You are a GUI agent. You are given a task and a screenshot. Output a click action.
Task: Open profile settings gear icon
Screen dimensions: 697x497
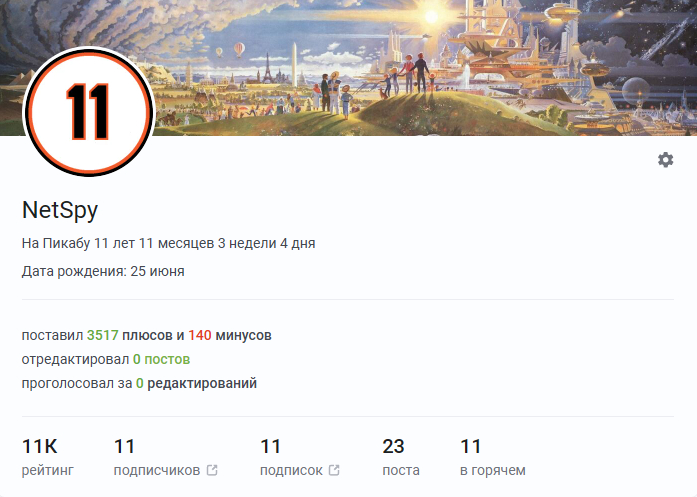point(665,160)
